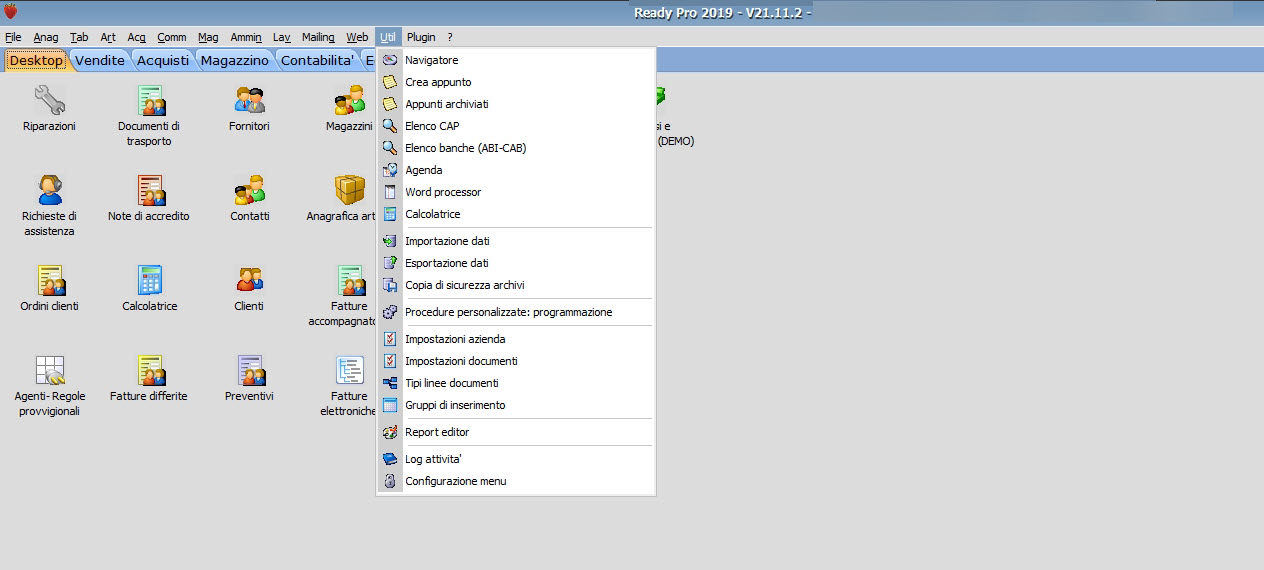Image resolution: width=1264 pixels, height=570 pixels.
Task: Choose Calcolatrice in the Util menu
Action: pyautogui.click(x=516, y=214)
